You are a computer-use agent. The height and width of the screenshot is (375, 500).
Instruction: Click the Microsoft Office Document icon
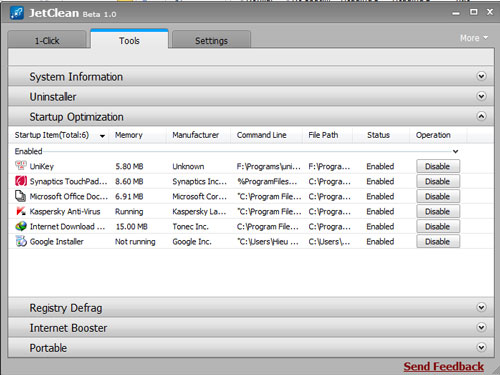tap(21, 196)
